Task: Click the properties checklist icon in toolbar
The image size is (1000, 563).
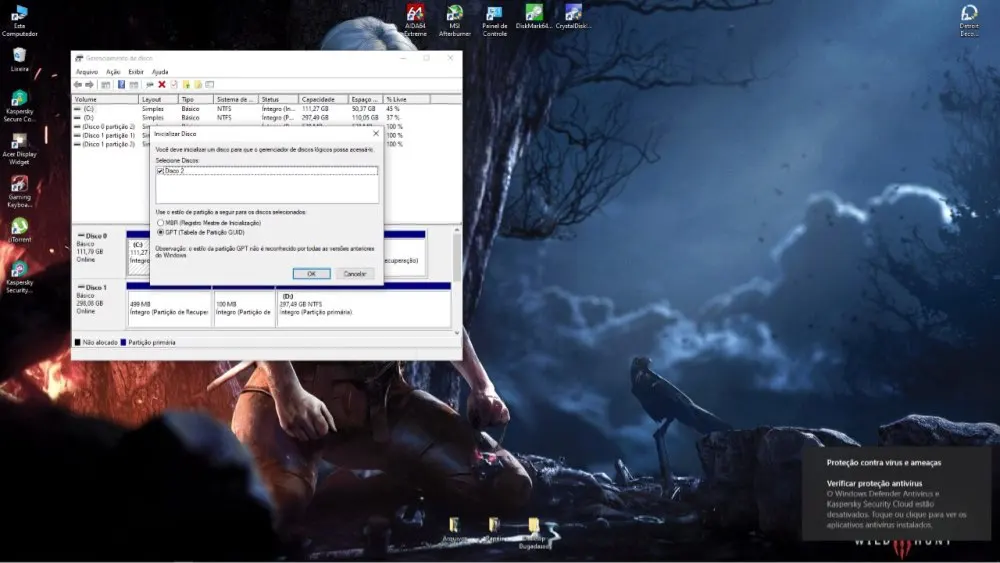Action: point(174,85)
